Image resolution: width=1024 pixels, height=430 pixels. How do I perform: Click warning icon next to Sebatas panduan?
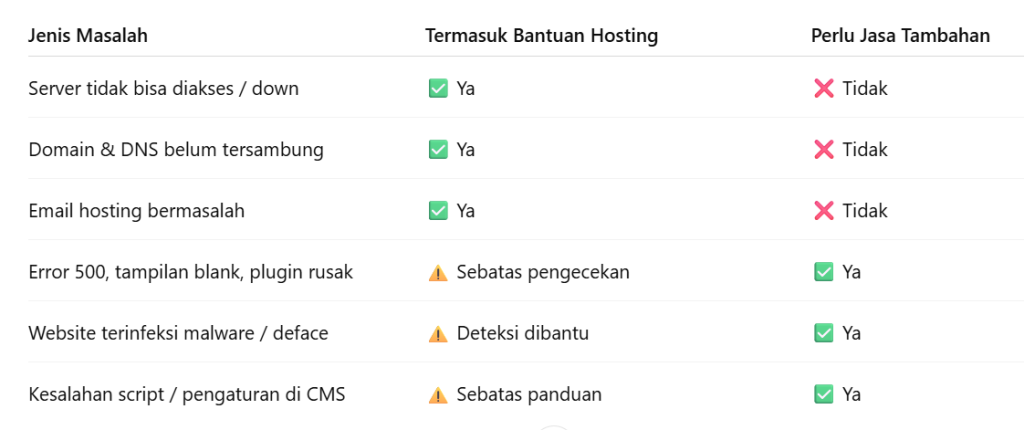pos(438,395)
